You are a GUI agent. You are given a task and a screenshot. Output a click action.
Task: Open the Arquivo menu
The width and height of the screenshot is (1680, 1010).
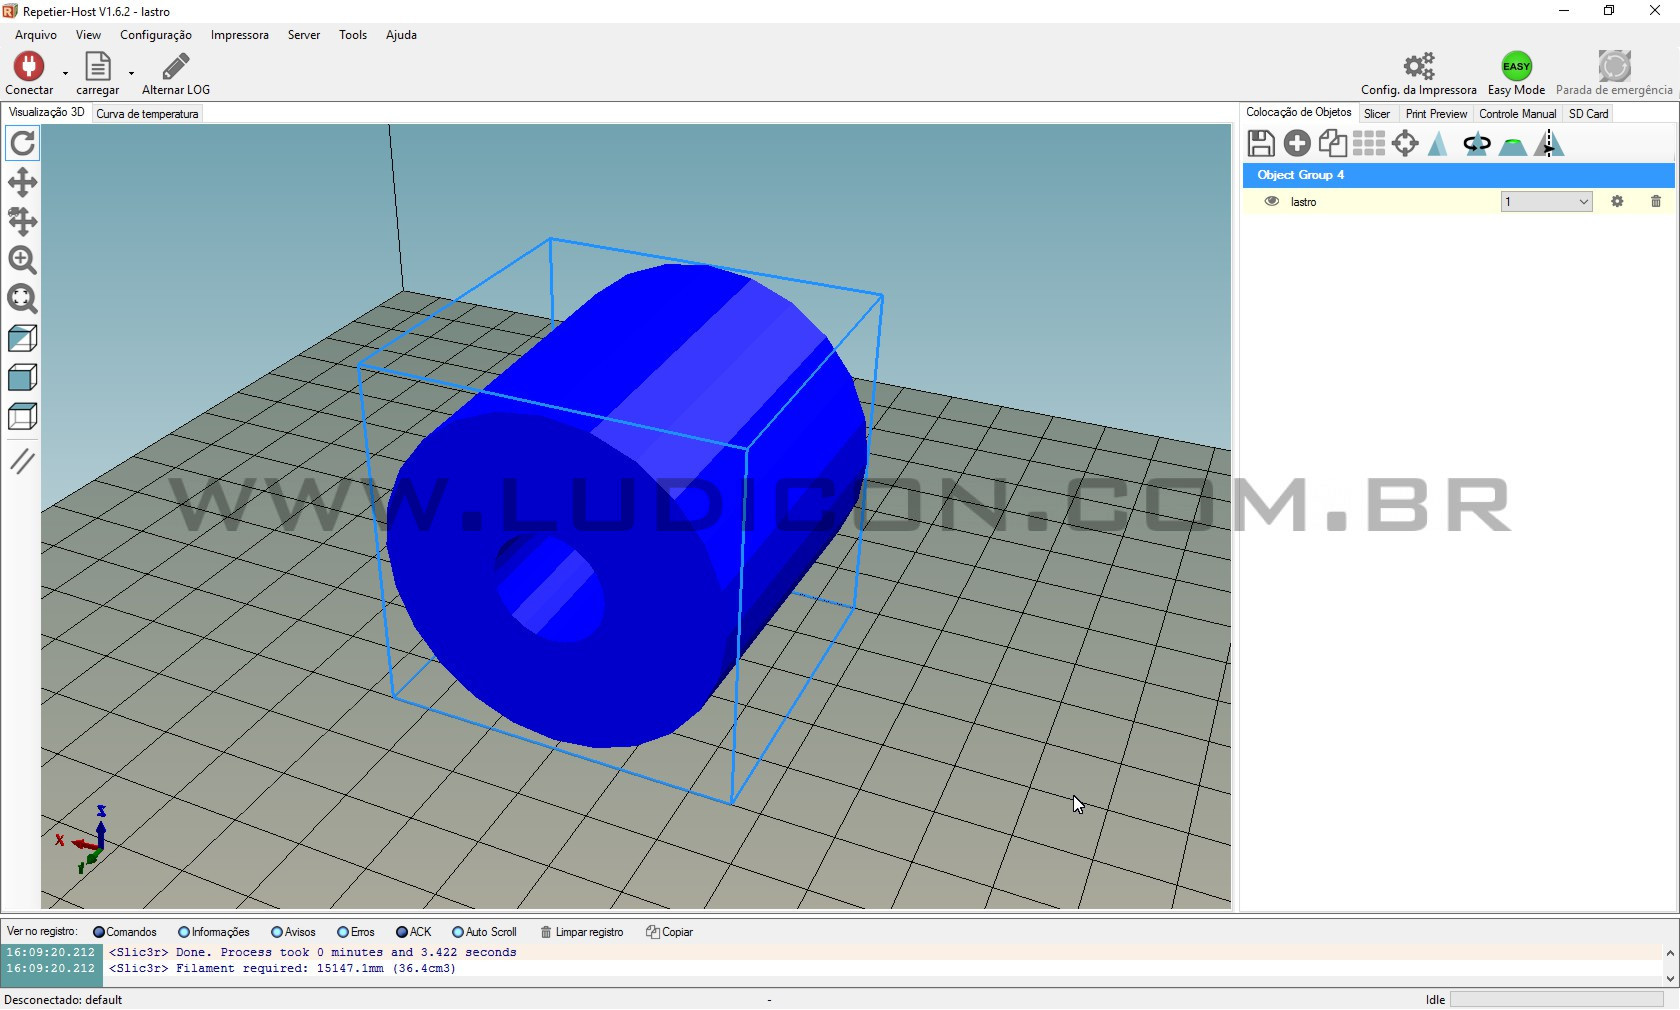point(36,35)
